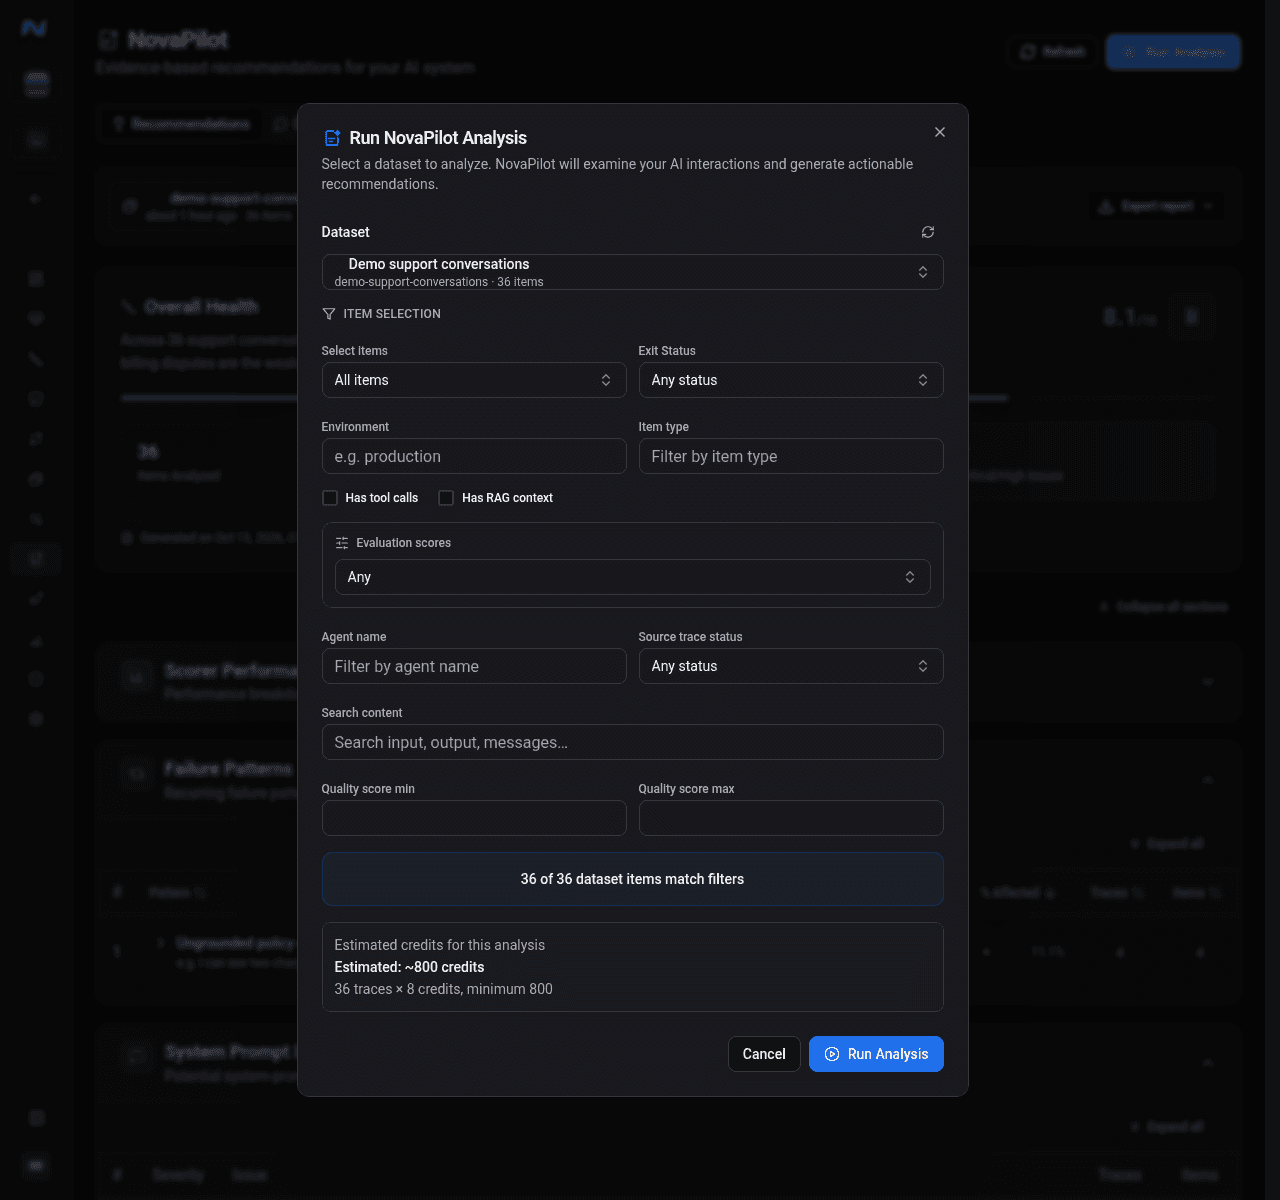This screenshot has width=1280, height=1200.
Task: Focus the Search content field
Action: pos(632,742)
